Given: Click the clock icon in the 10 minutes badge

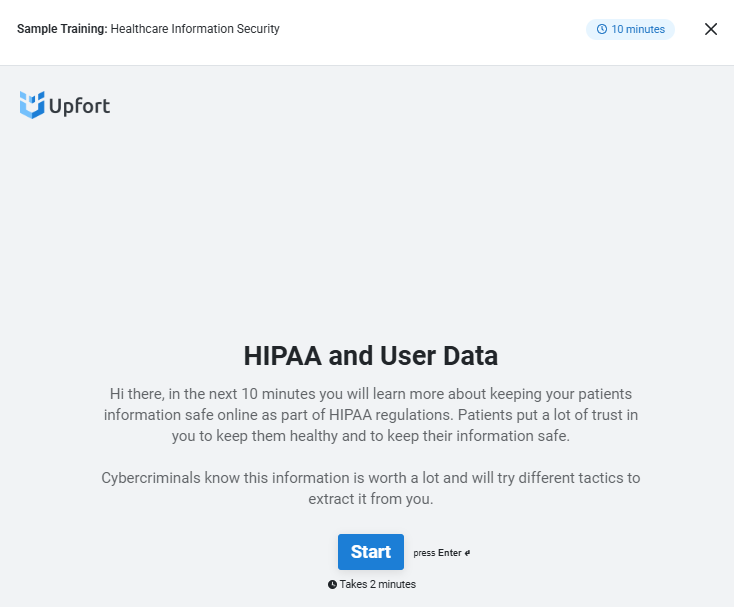Looking at the screenshot, I should click(x=602, y=29).
